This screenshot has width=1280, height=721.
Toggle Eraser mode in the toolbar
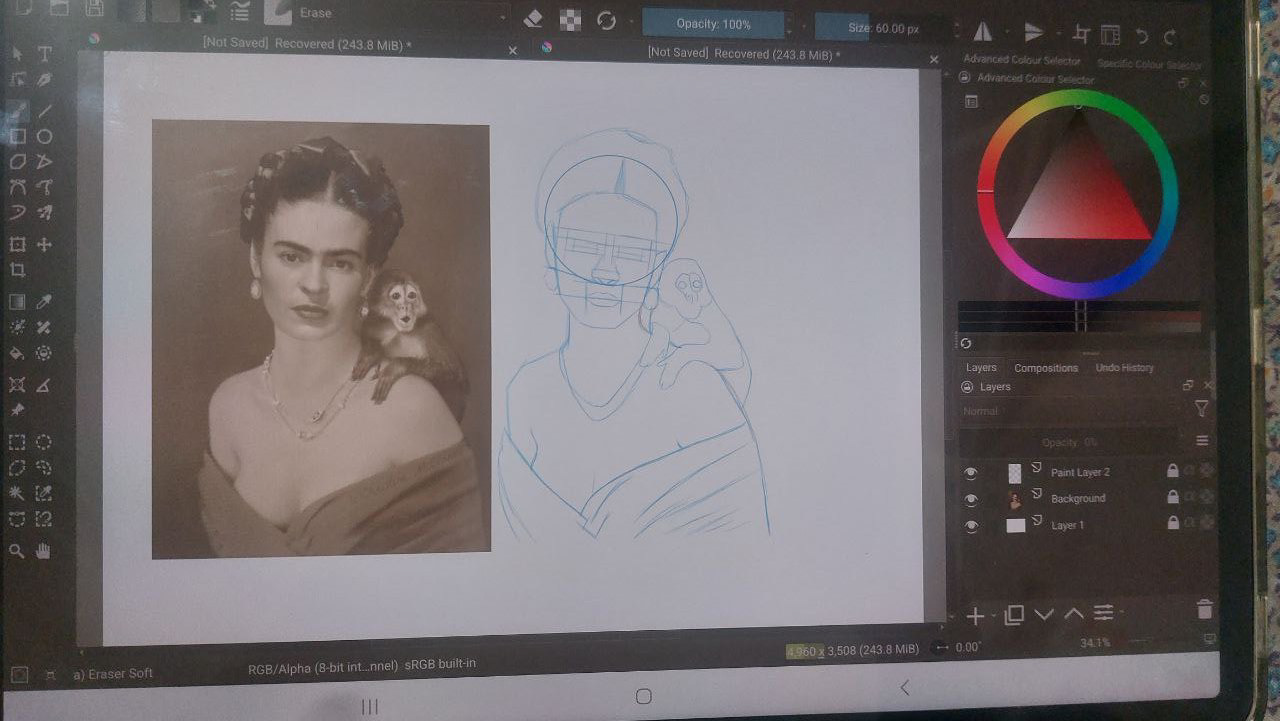point(533,18)
